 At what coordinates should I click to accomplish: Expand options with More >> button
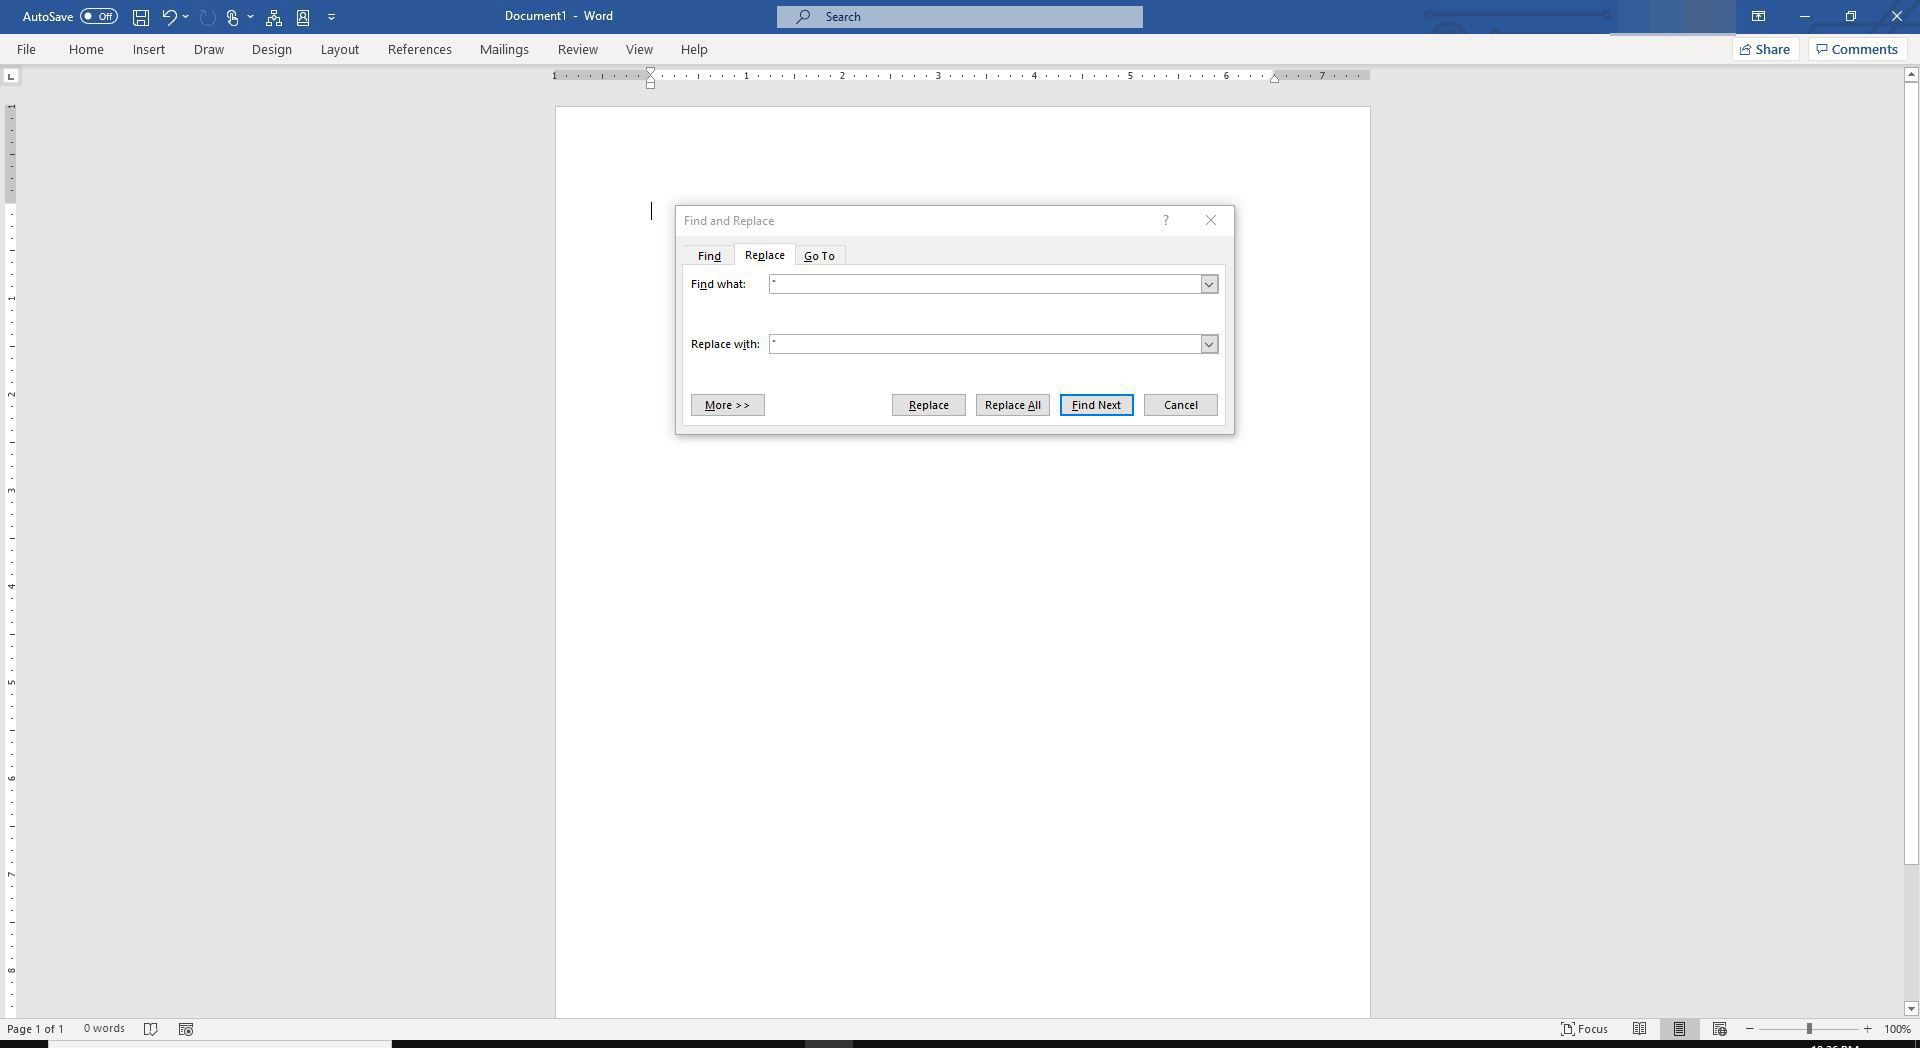click(728, 405)
